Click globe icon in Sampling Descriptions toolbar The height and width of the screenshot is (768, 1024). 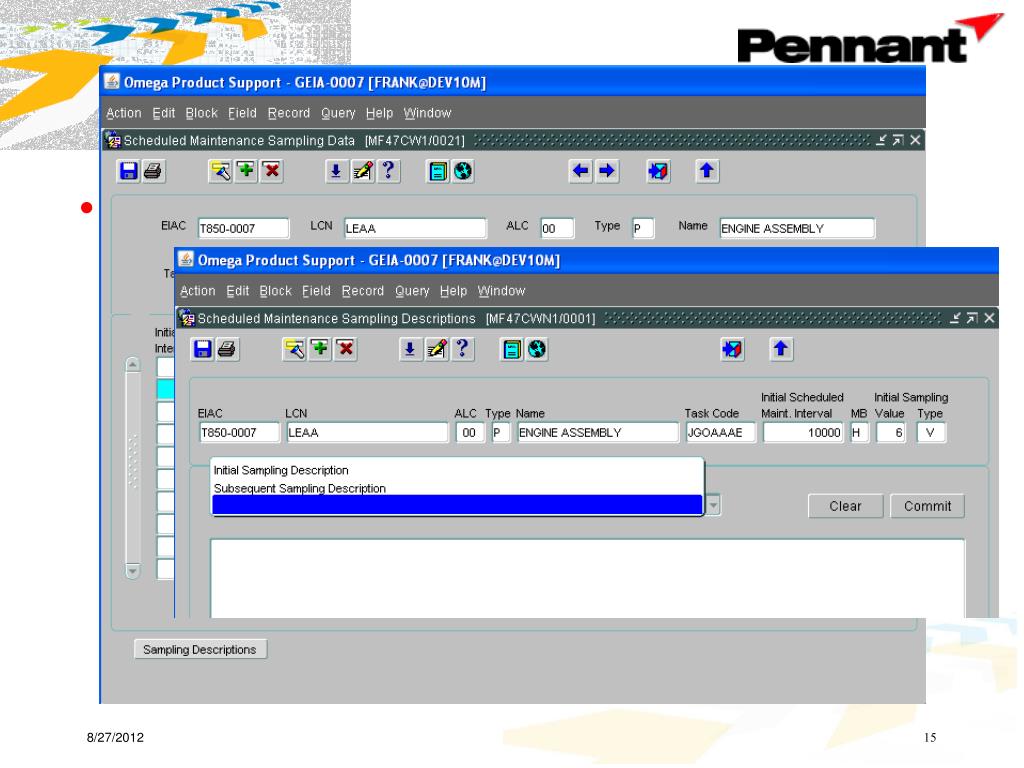click(x=537, y=349)
